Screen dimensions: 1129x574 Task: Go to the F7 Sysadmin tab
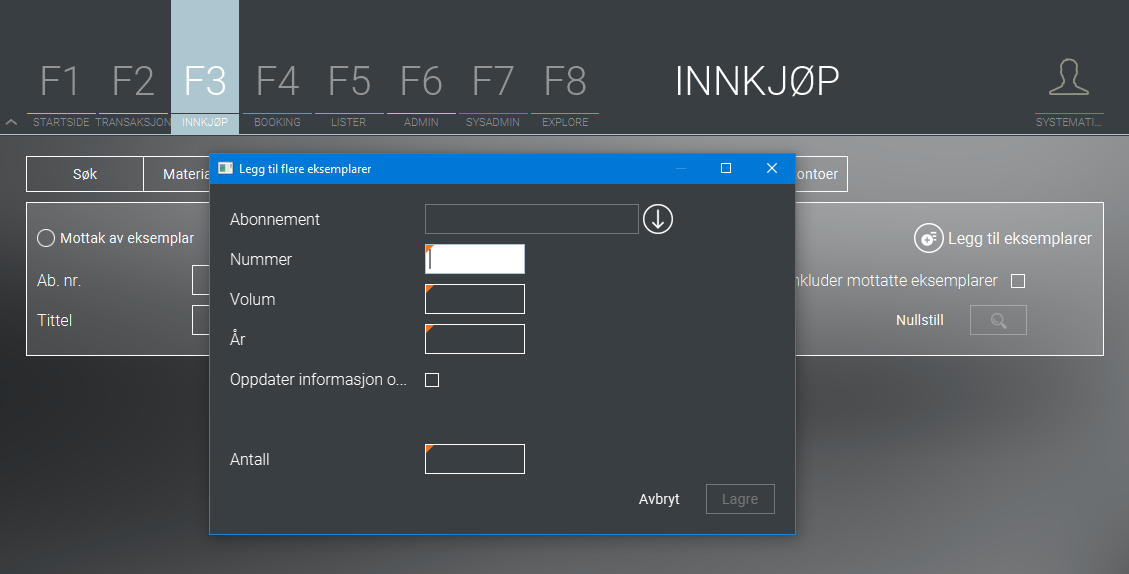[x=493, y=92]
